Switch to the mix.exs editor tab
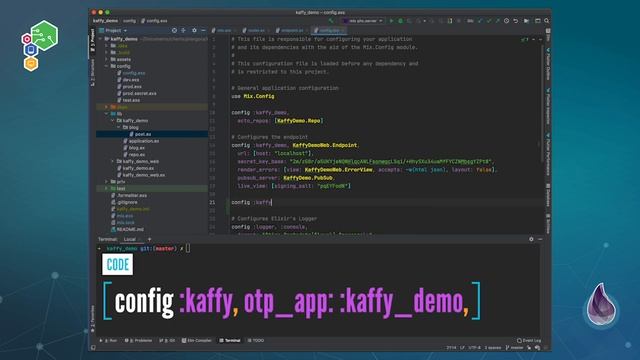Viewport: 640px width, 360px height. tap(224, 31)
